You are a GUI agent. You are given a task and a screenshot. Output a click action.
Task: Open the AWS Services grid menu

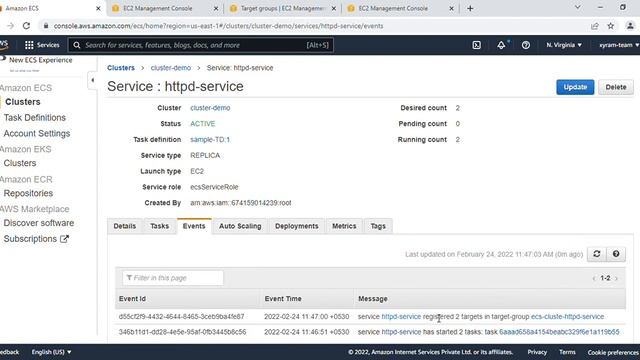42,45
